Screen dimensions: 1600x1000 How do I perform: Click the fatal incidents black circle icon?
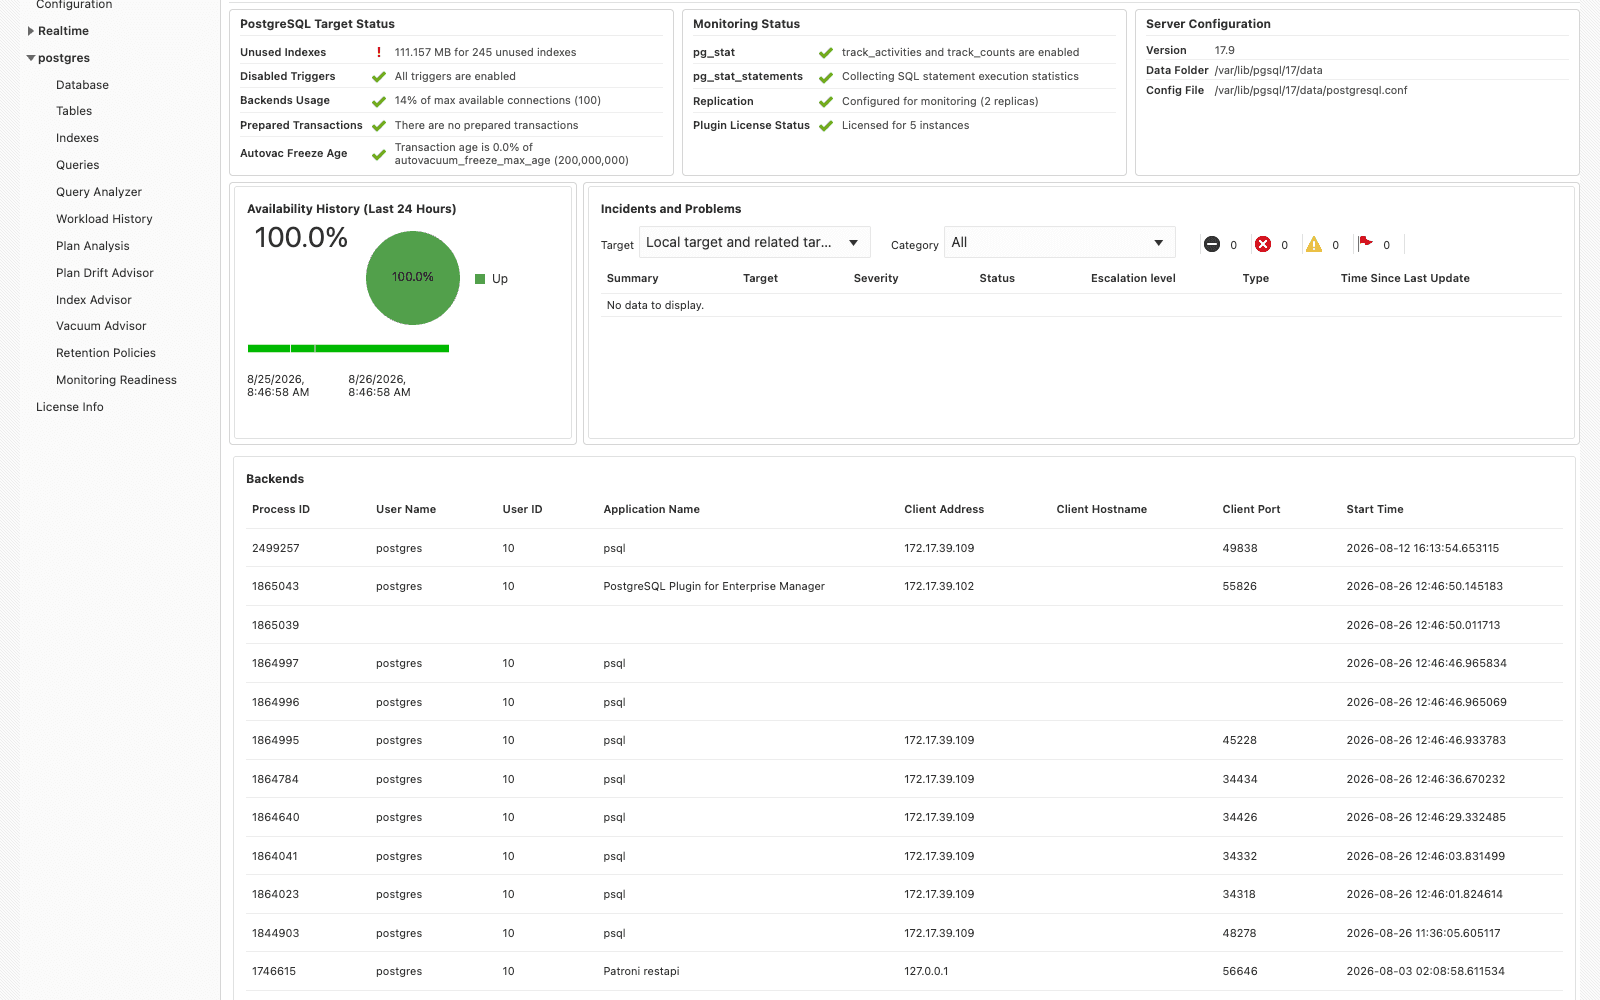[1212, 244]
